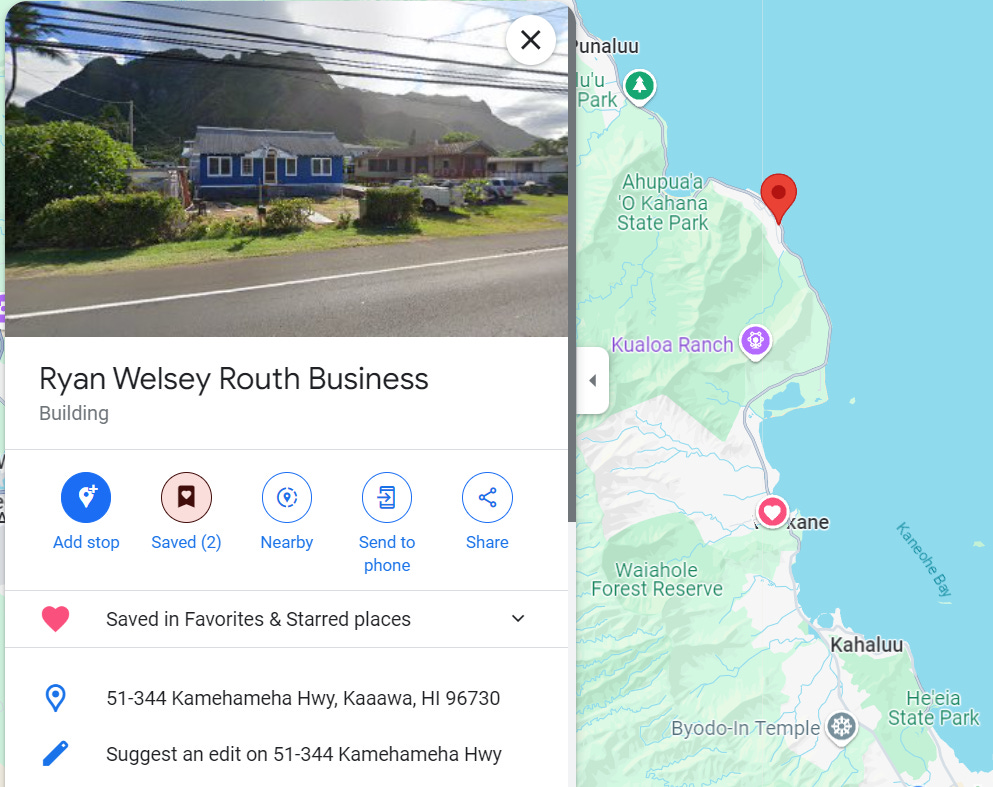This screenshot has height=787, width=993.
Task: Click the pink heart beside Saved in Favorites
Action: click(x=56, y=619)
